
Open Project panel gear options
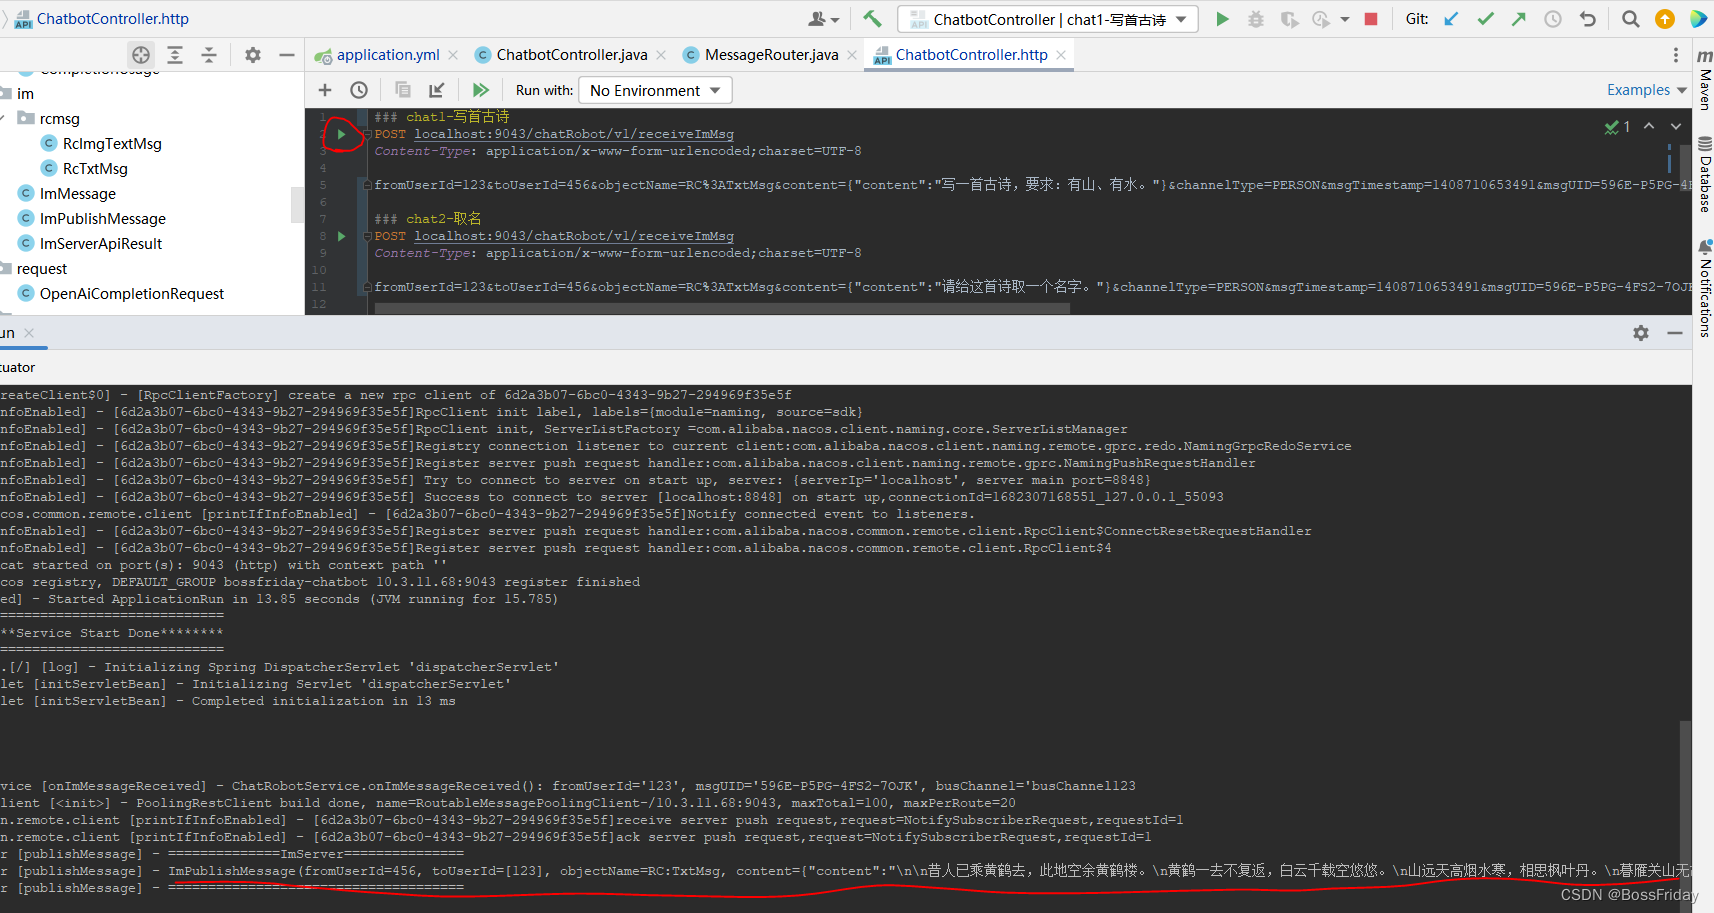[x=253, y=55]
